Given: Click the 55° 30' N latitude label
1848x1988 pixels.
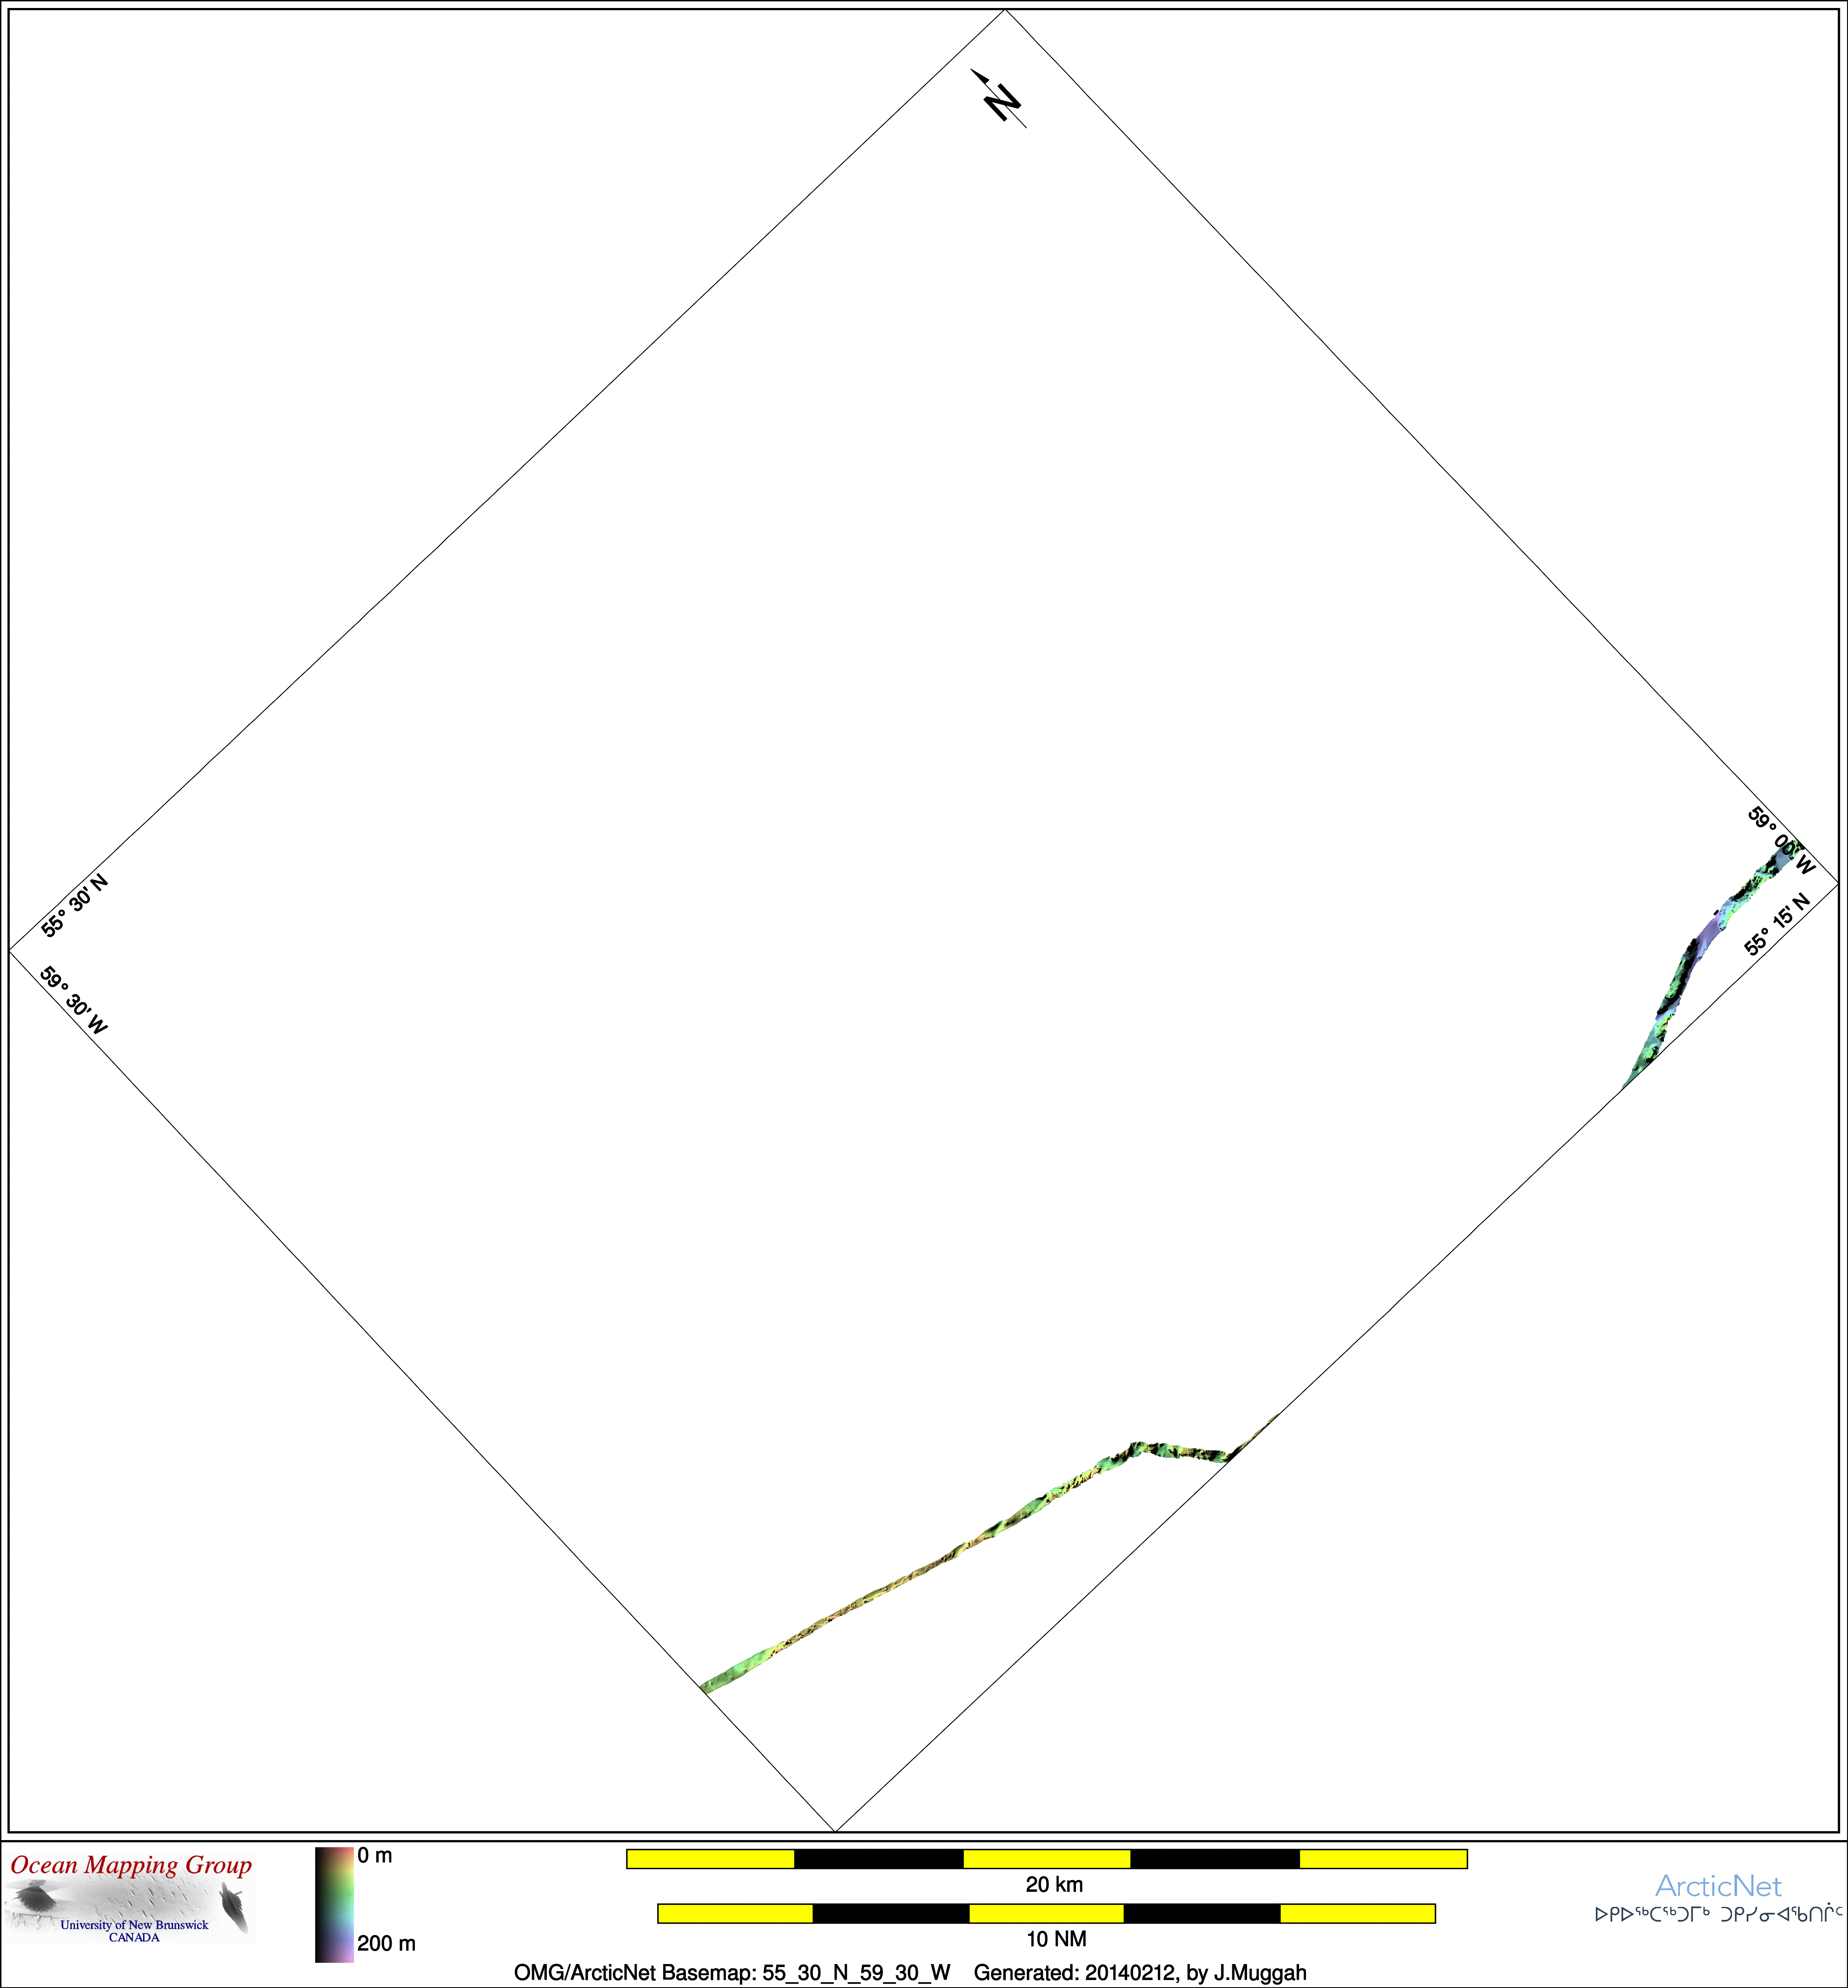Looking at the screenshot, I should 74,906.
